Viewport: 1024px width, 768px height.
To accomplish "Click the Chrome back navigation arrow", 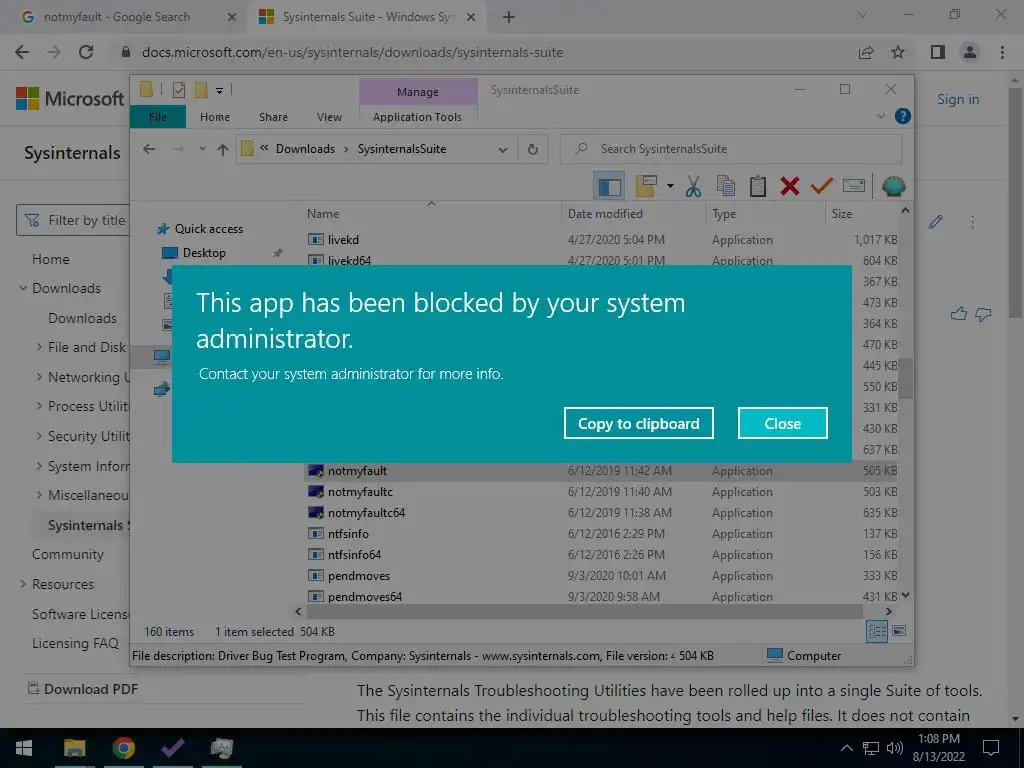I will 22,52.
